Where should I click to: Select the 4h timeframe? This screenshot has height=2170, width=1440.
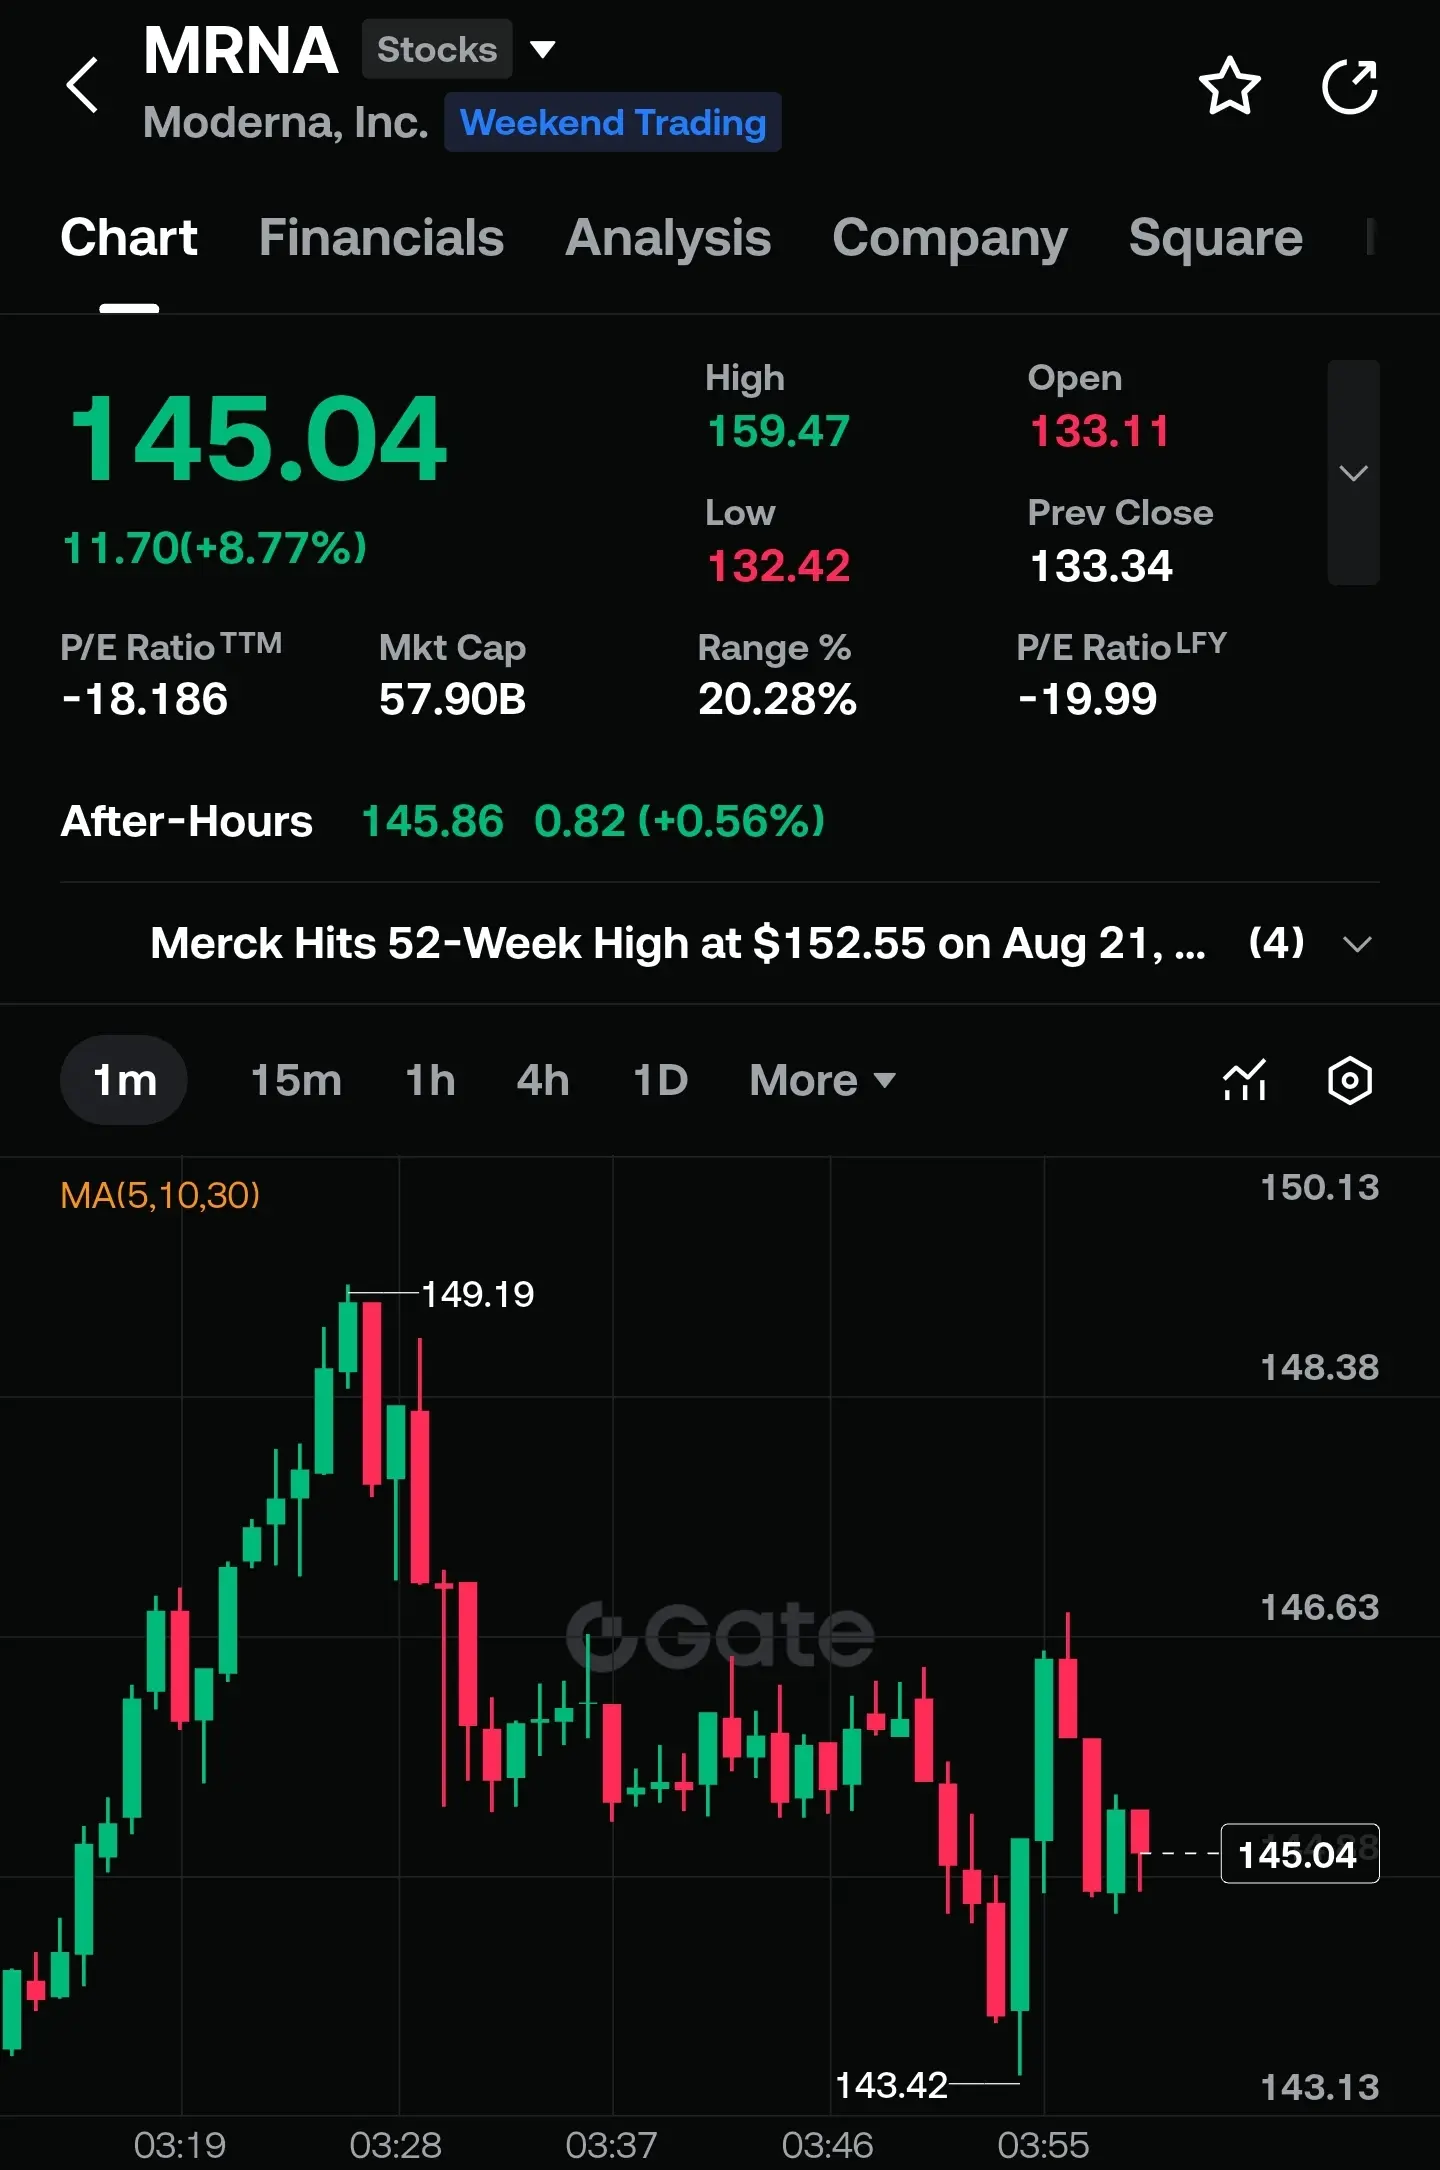(543, 1080)
